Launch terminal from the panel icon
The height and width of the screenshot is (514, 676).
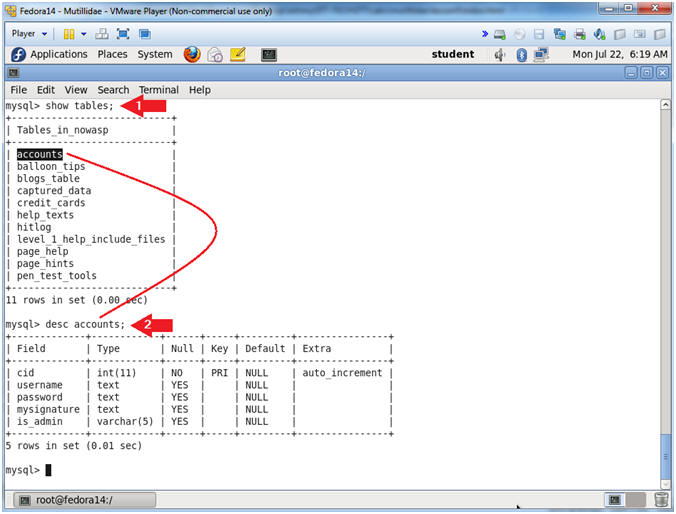click(269, 55)
